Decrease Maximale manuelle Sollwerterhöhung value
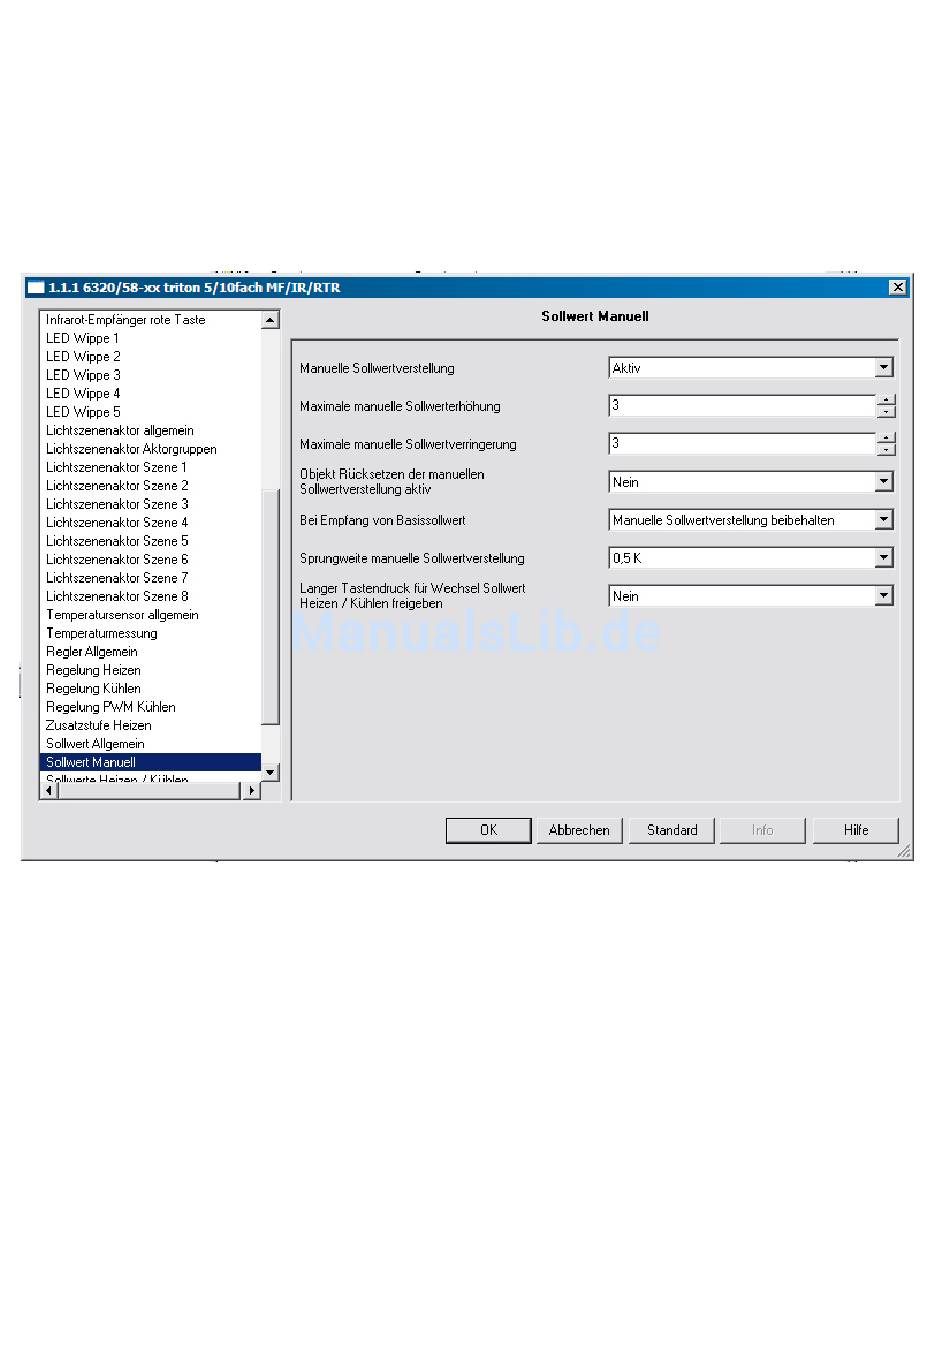 click(886, 412)
